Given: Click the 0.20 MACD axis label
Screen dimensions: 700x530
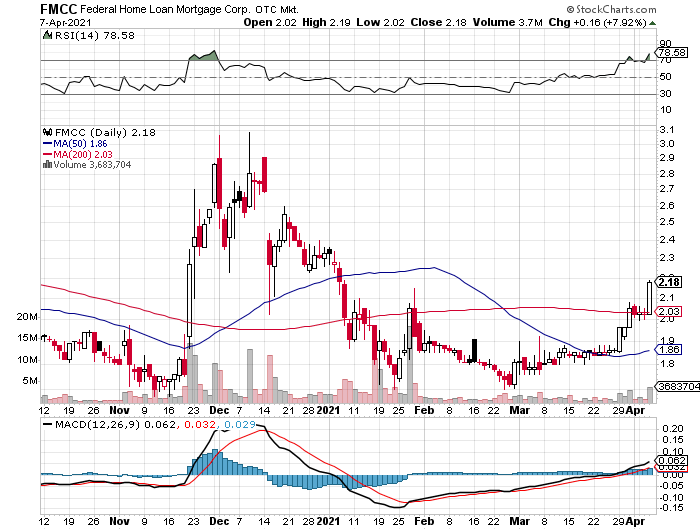Looking at the screenshot, I should click(673, 429).
